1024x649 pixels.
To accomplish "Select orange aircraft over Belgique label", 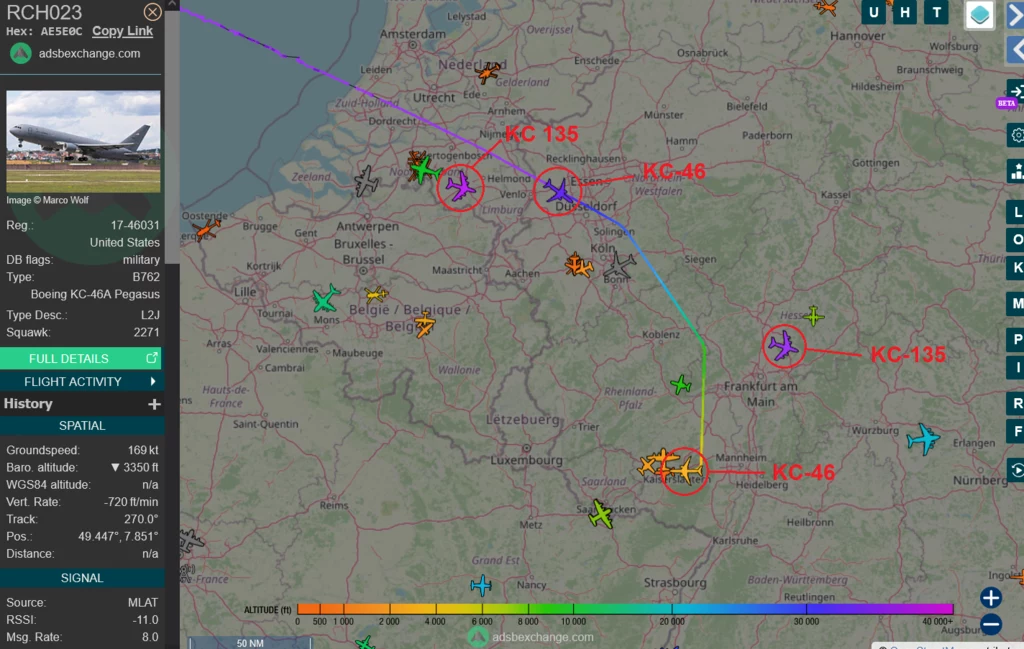I will coord(424,324).
